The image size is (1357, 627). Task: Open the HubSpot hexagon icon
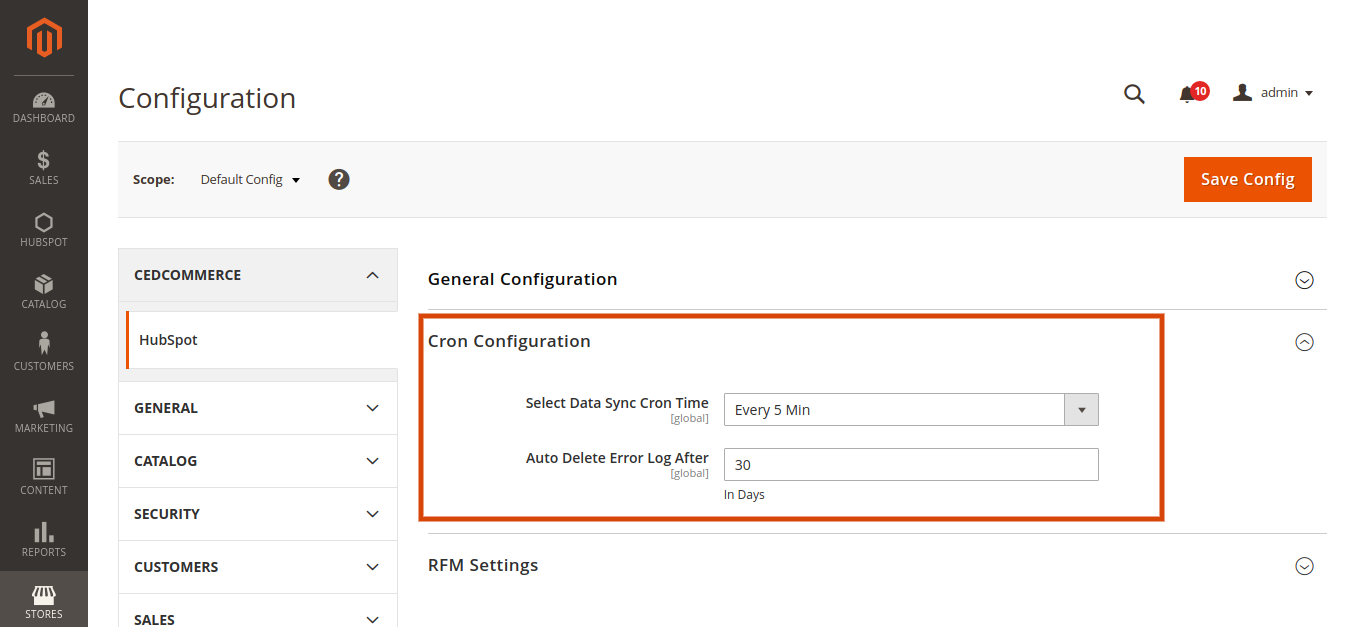[x=44, y=222]
